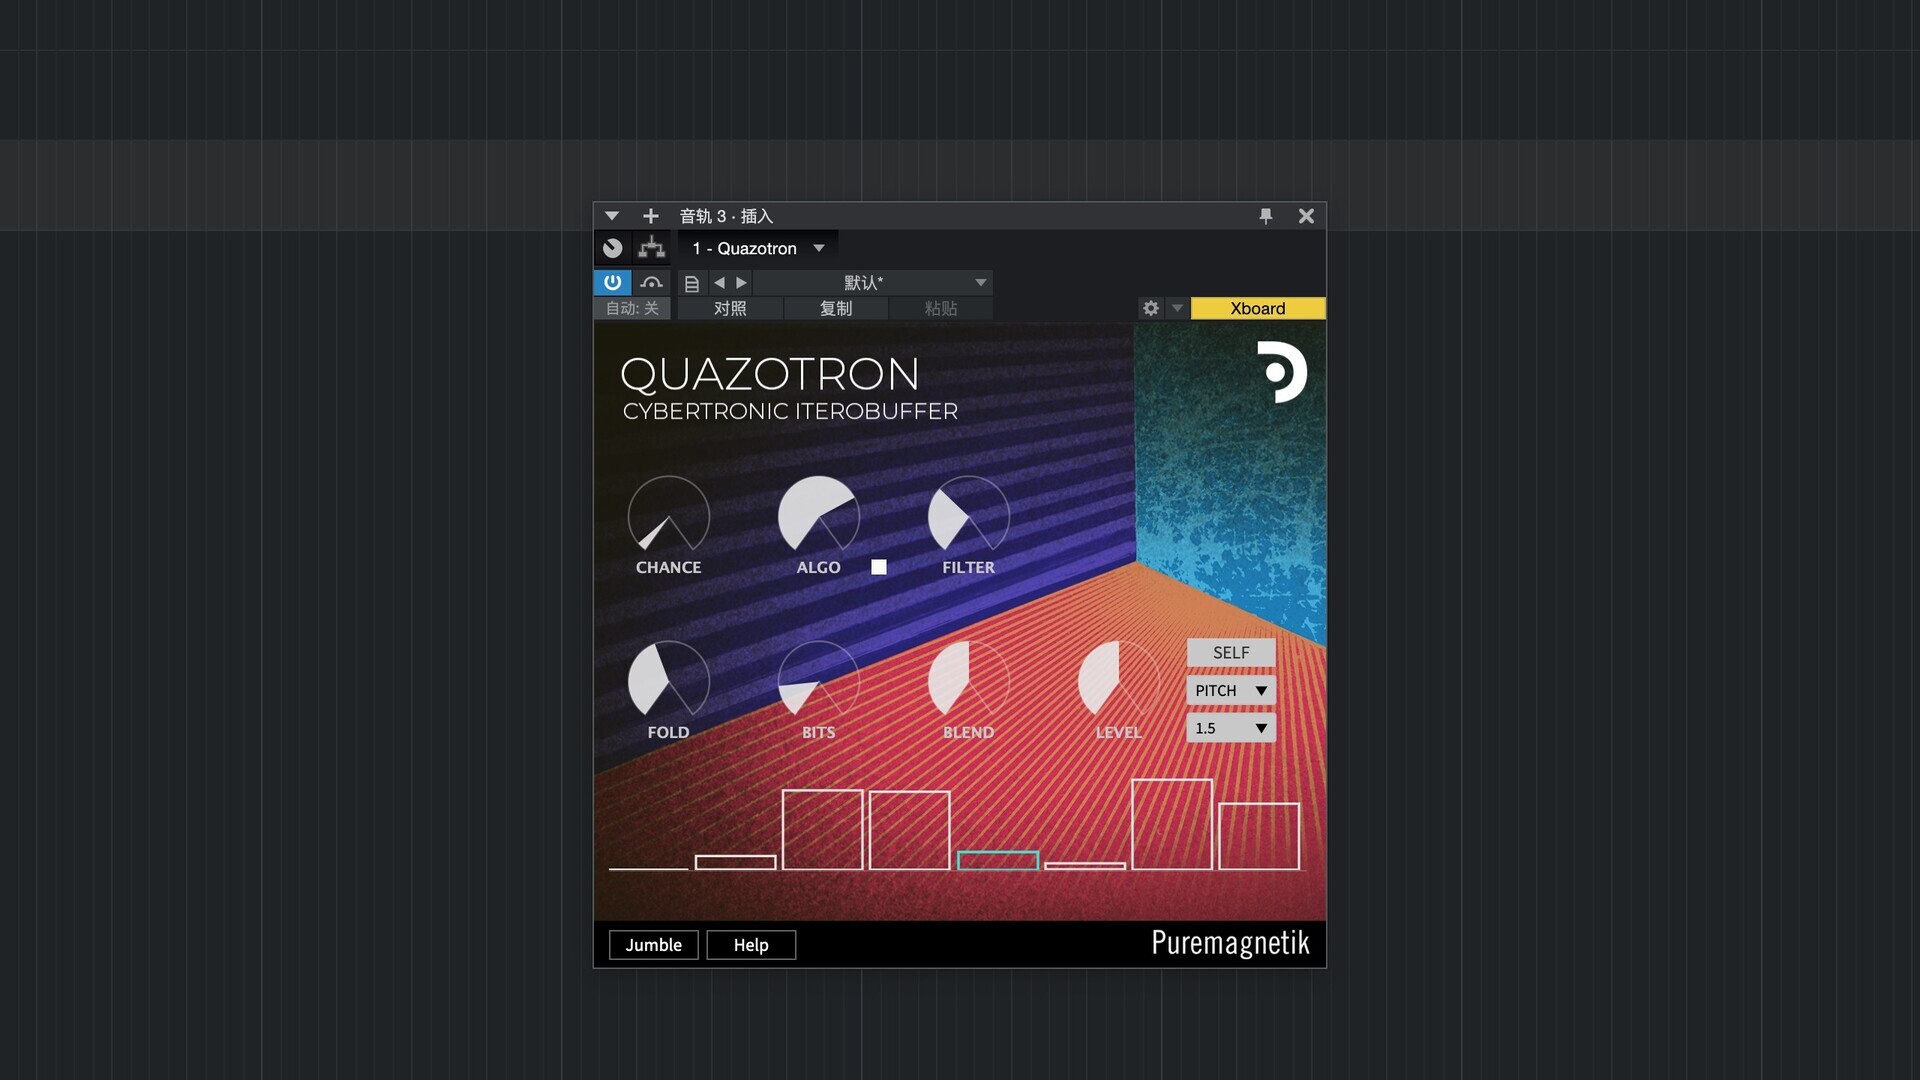The height and width of the screenshot is (1080, 1920).
Task: Add an insert with the plus icon
Action: tap(650, 216)
